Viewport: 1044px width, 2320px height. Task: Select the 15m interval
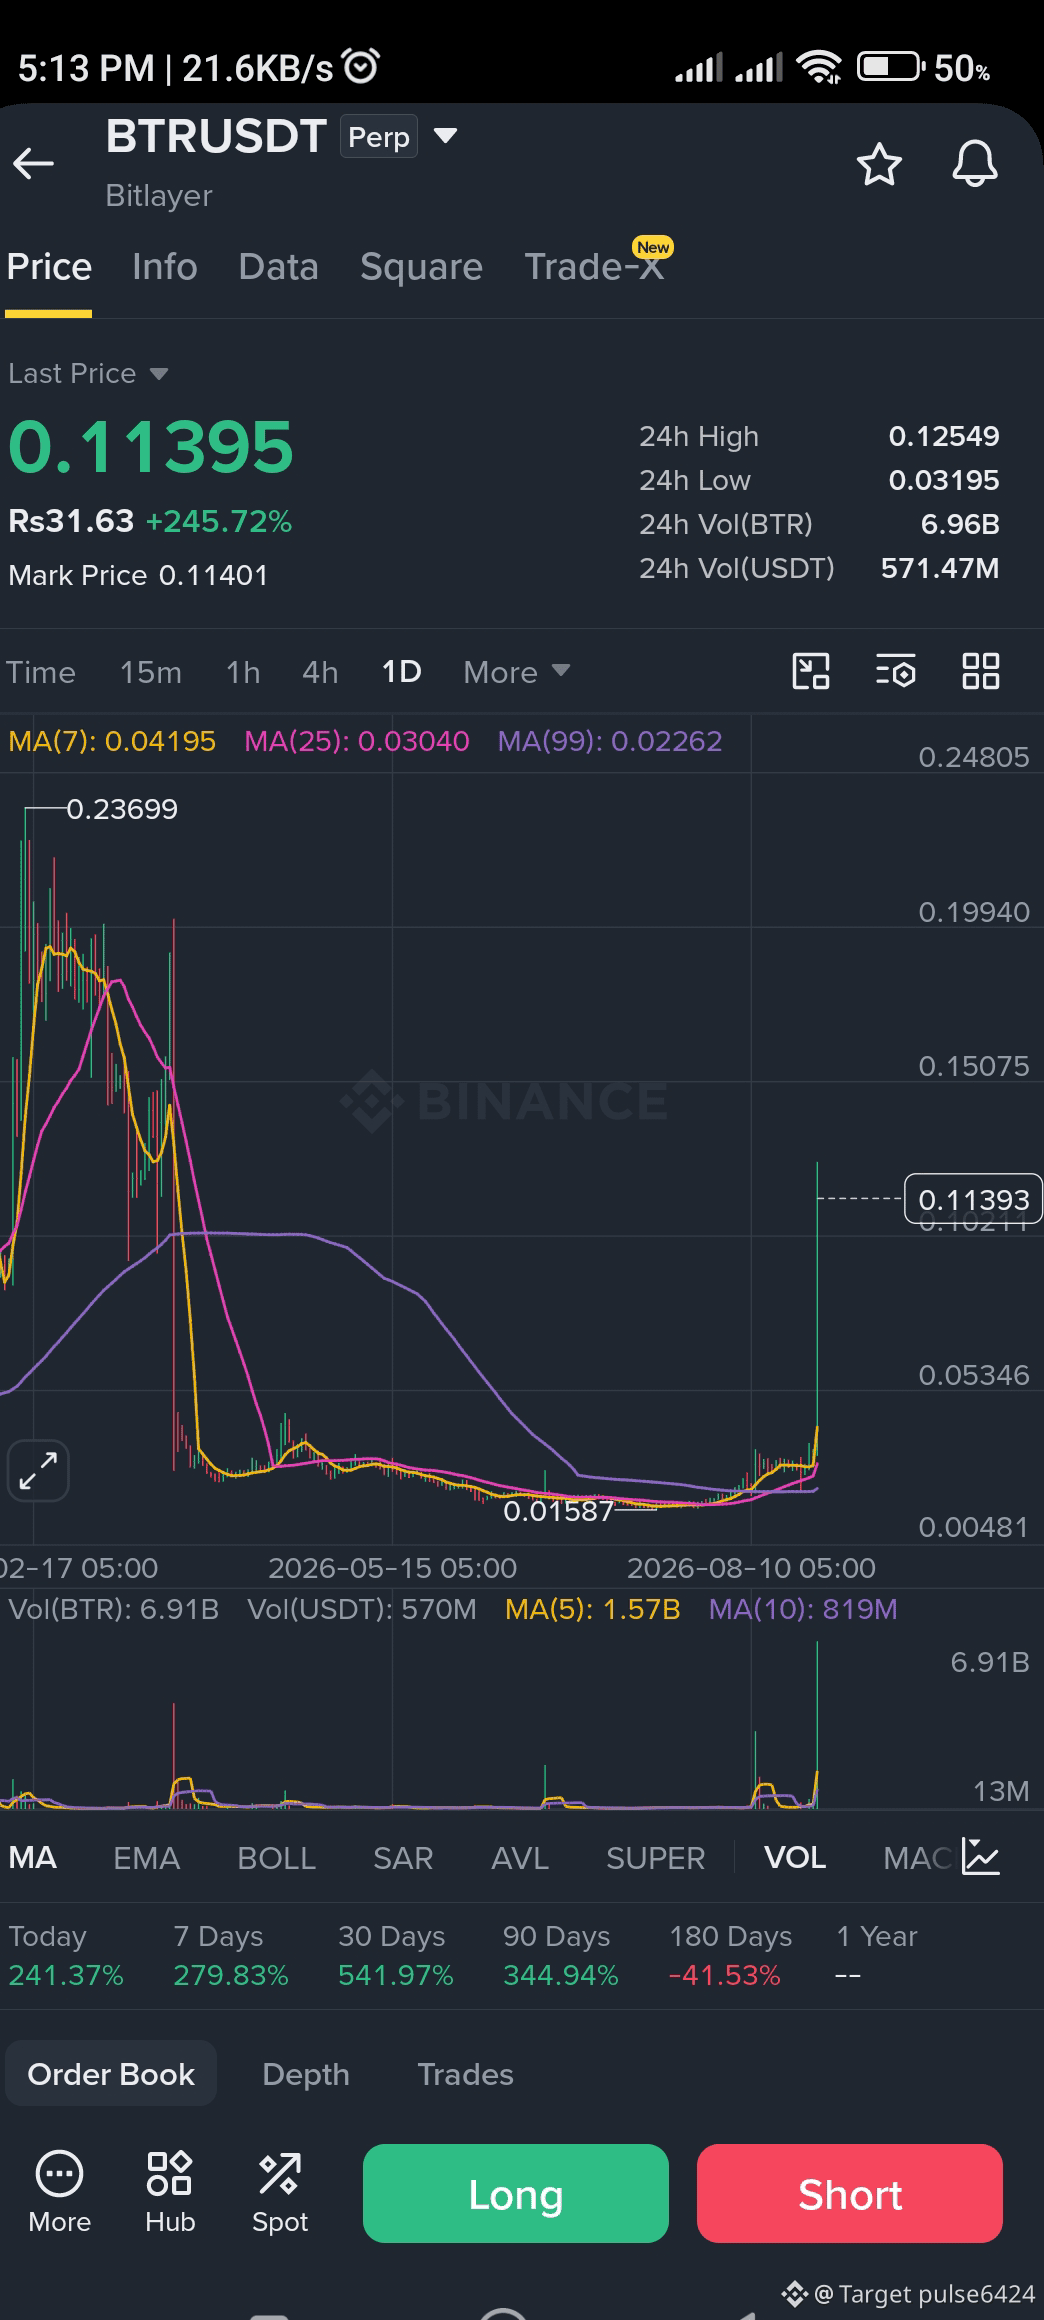tap(151, 672)
